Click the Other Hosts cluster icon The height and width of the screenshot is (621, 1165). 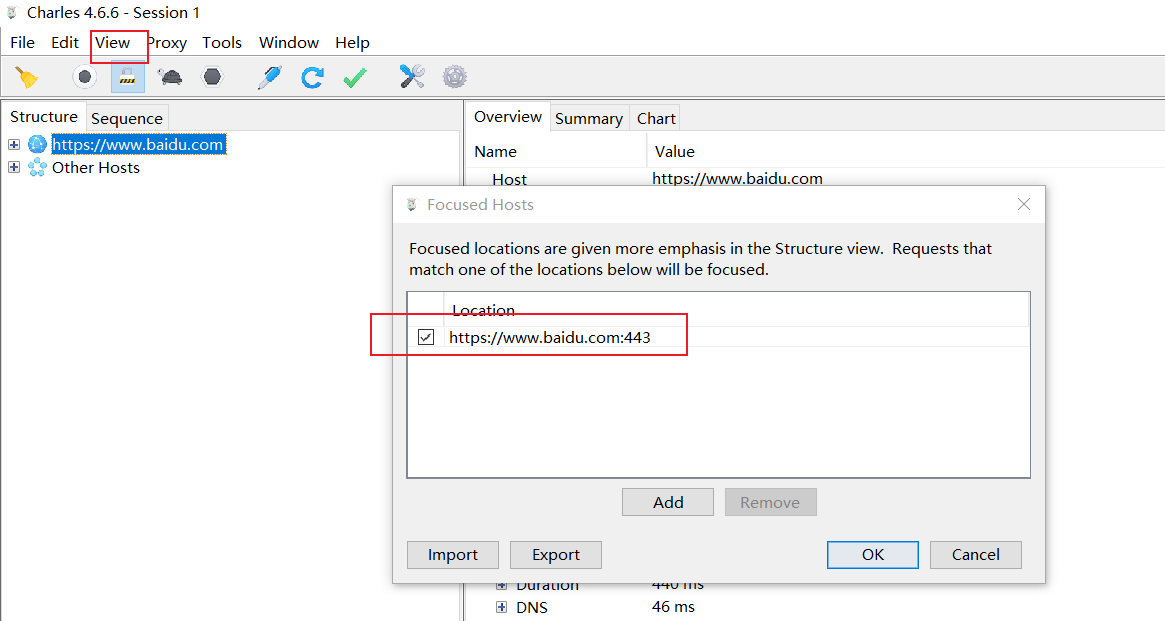tap(37, 167)
